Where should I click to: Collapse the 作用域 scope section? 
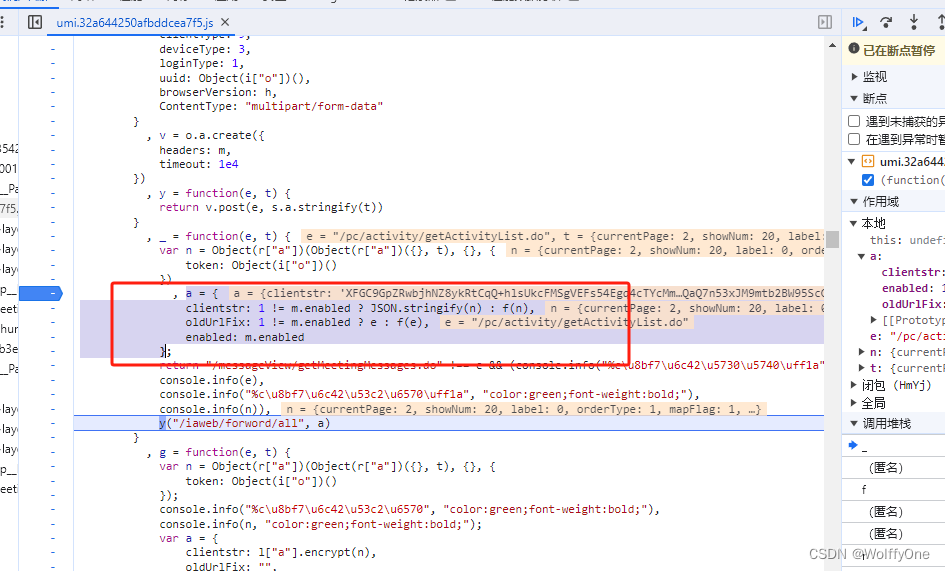point(854,201)
